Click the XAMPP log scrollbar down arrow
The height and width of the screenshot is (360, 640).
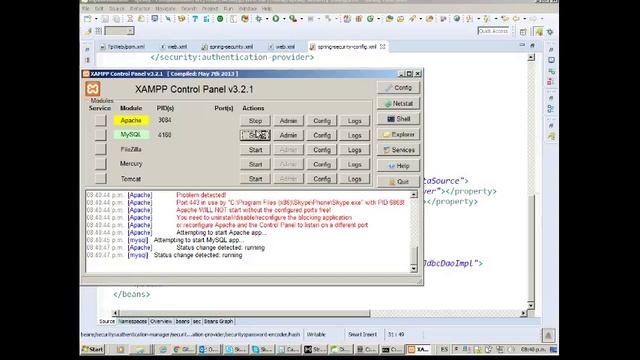(x=414, y=268)
